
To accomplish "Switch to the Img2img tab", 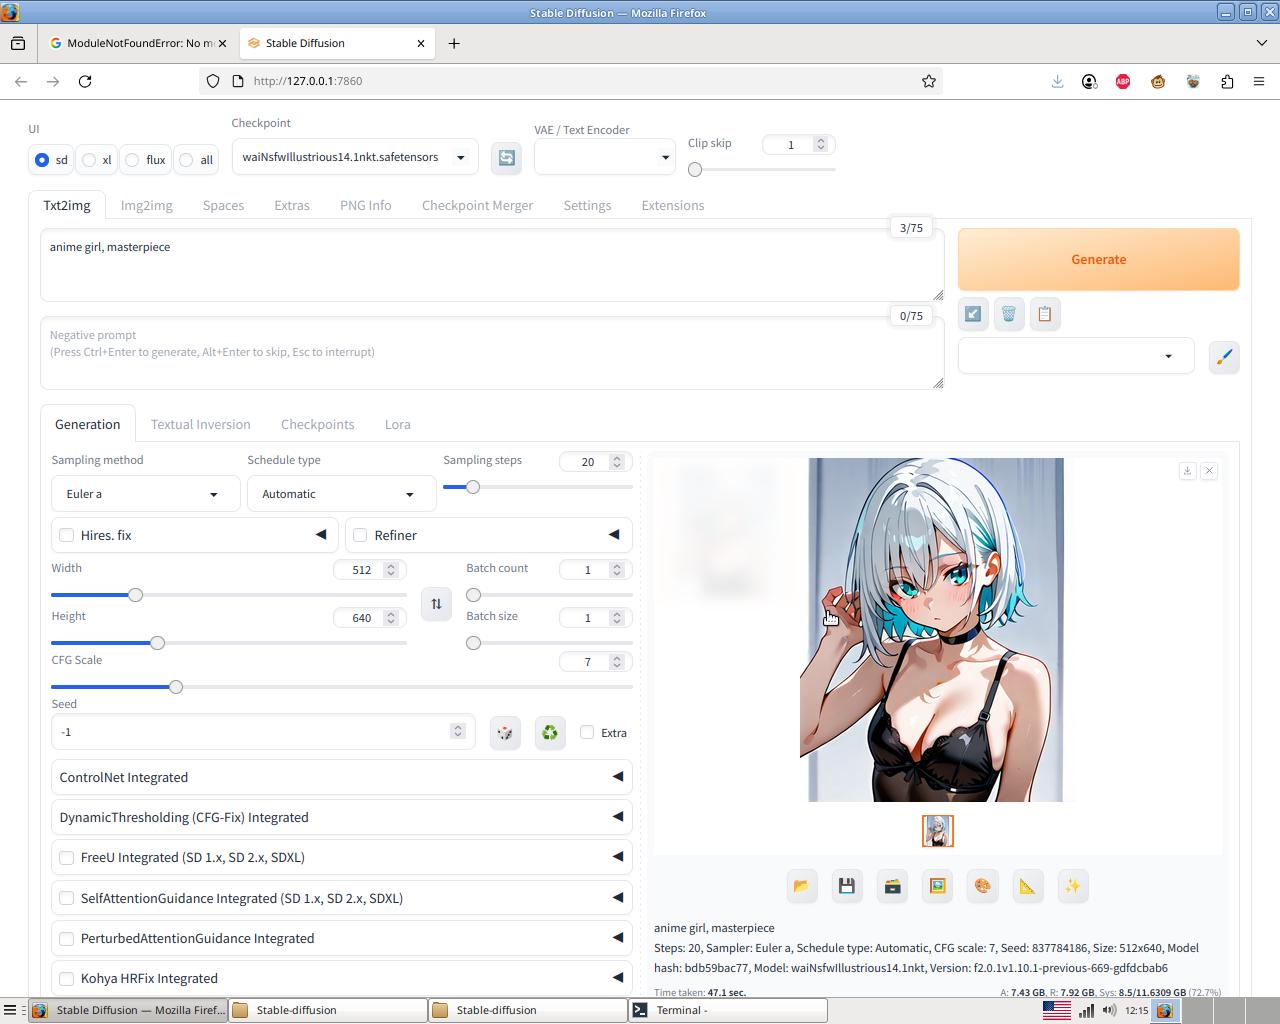I will coord(146,206).
